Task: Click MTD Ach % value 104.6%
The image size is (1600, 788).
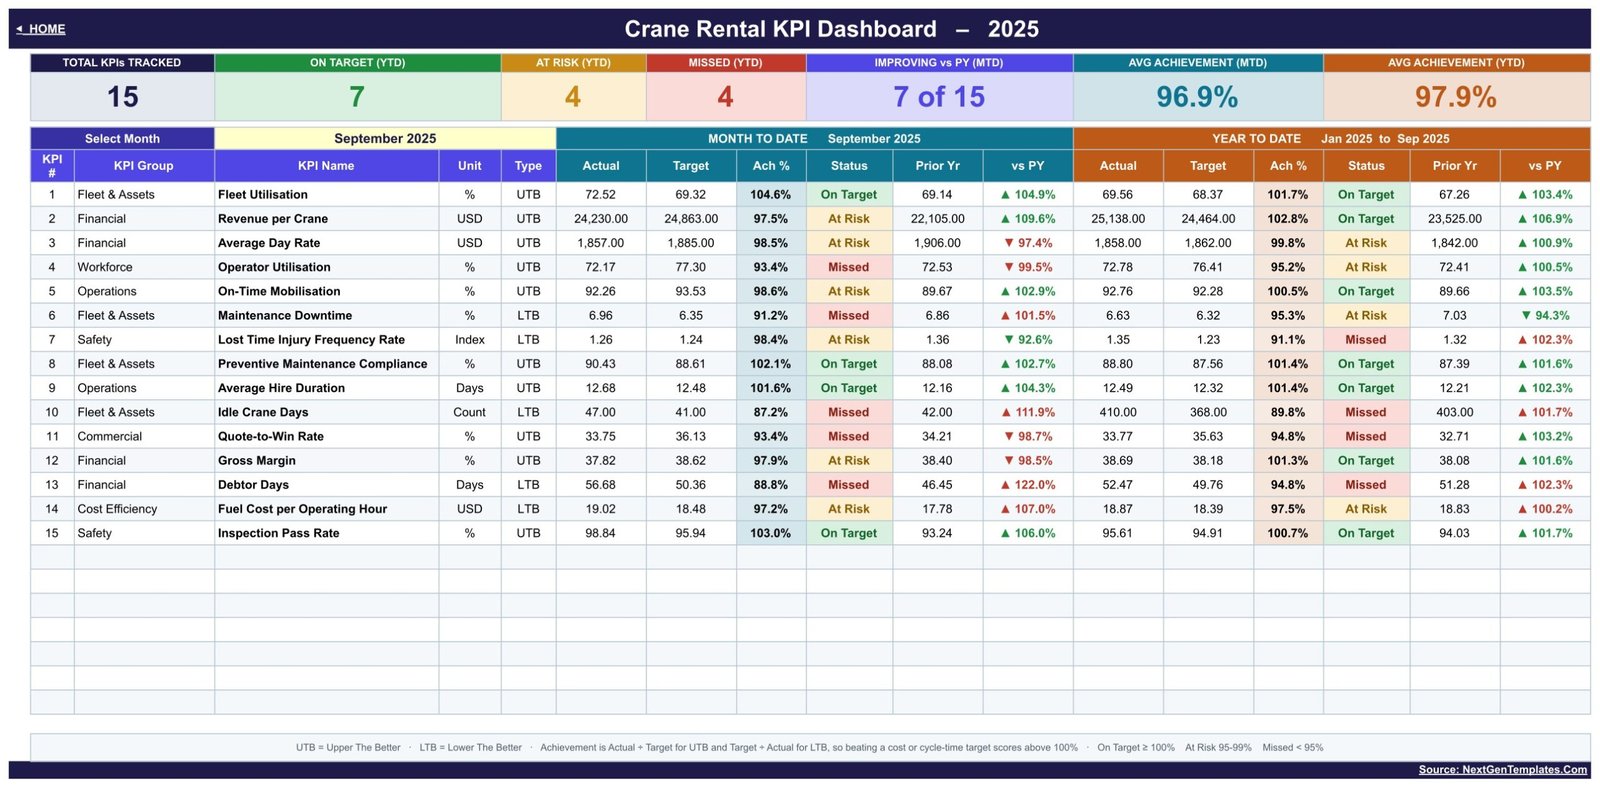Action: click(770, 194)
